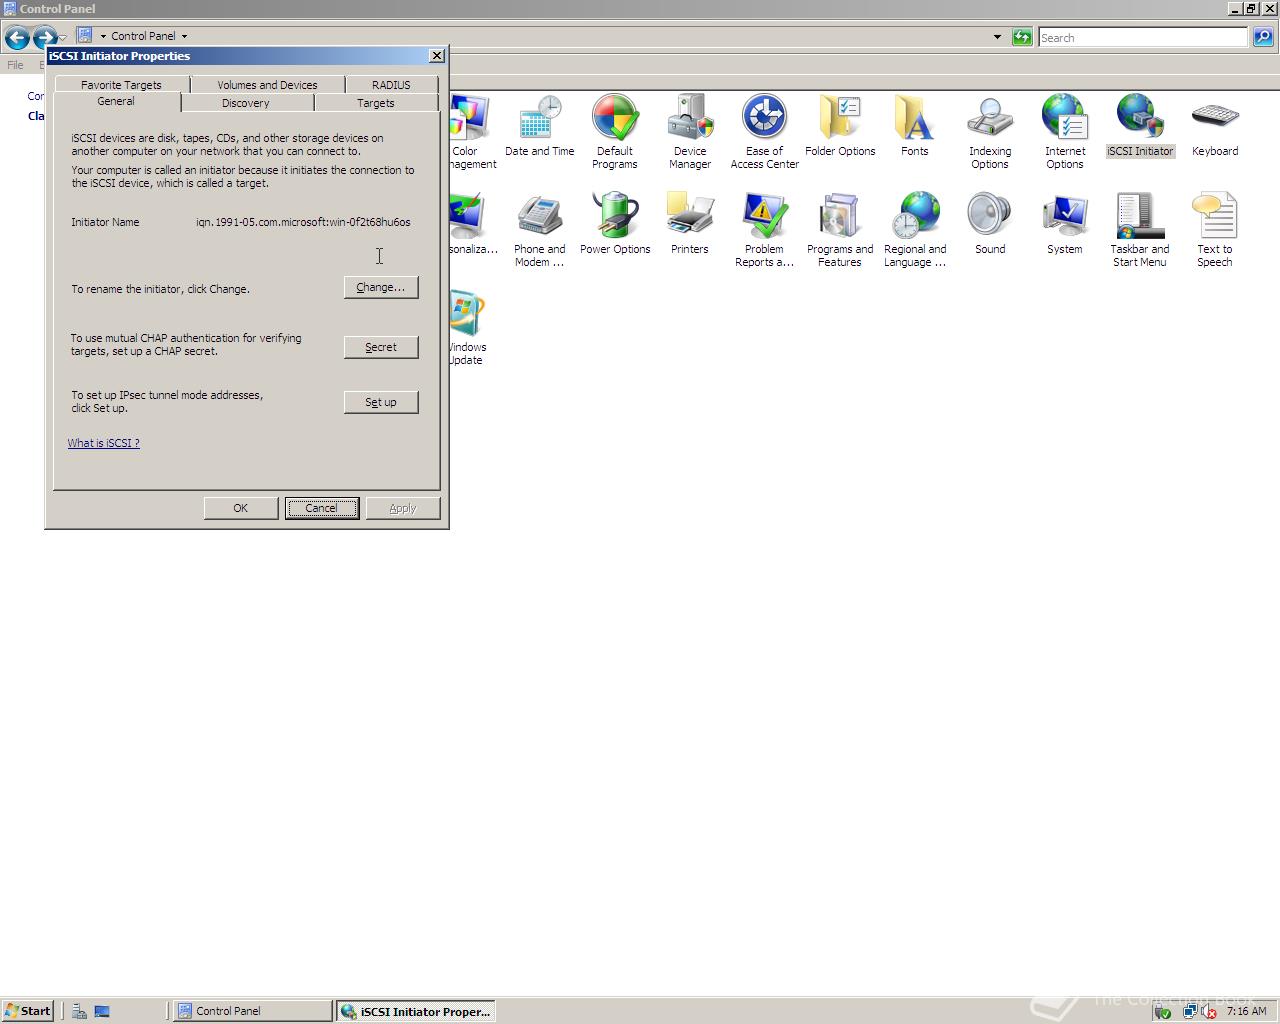Open the Fonts folder icon
The height and width of the screenshot is (1024, 1280).
(x=915, y=127)
